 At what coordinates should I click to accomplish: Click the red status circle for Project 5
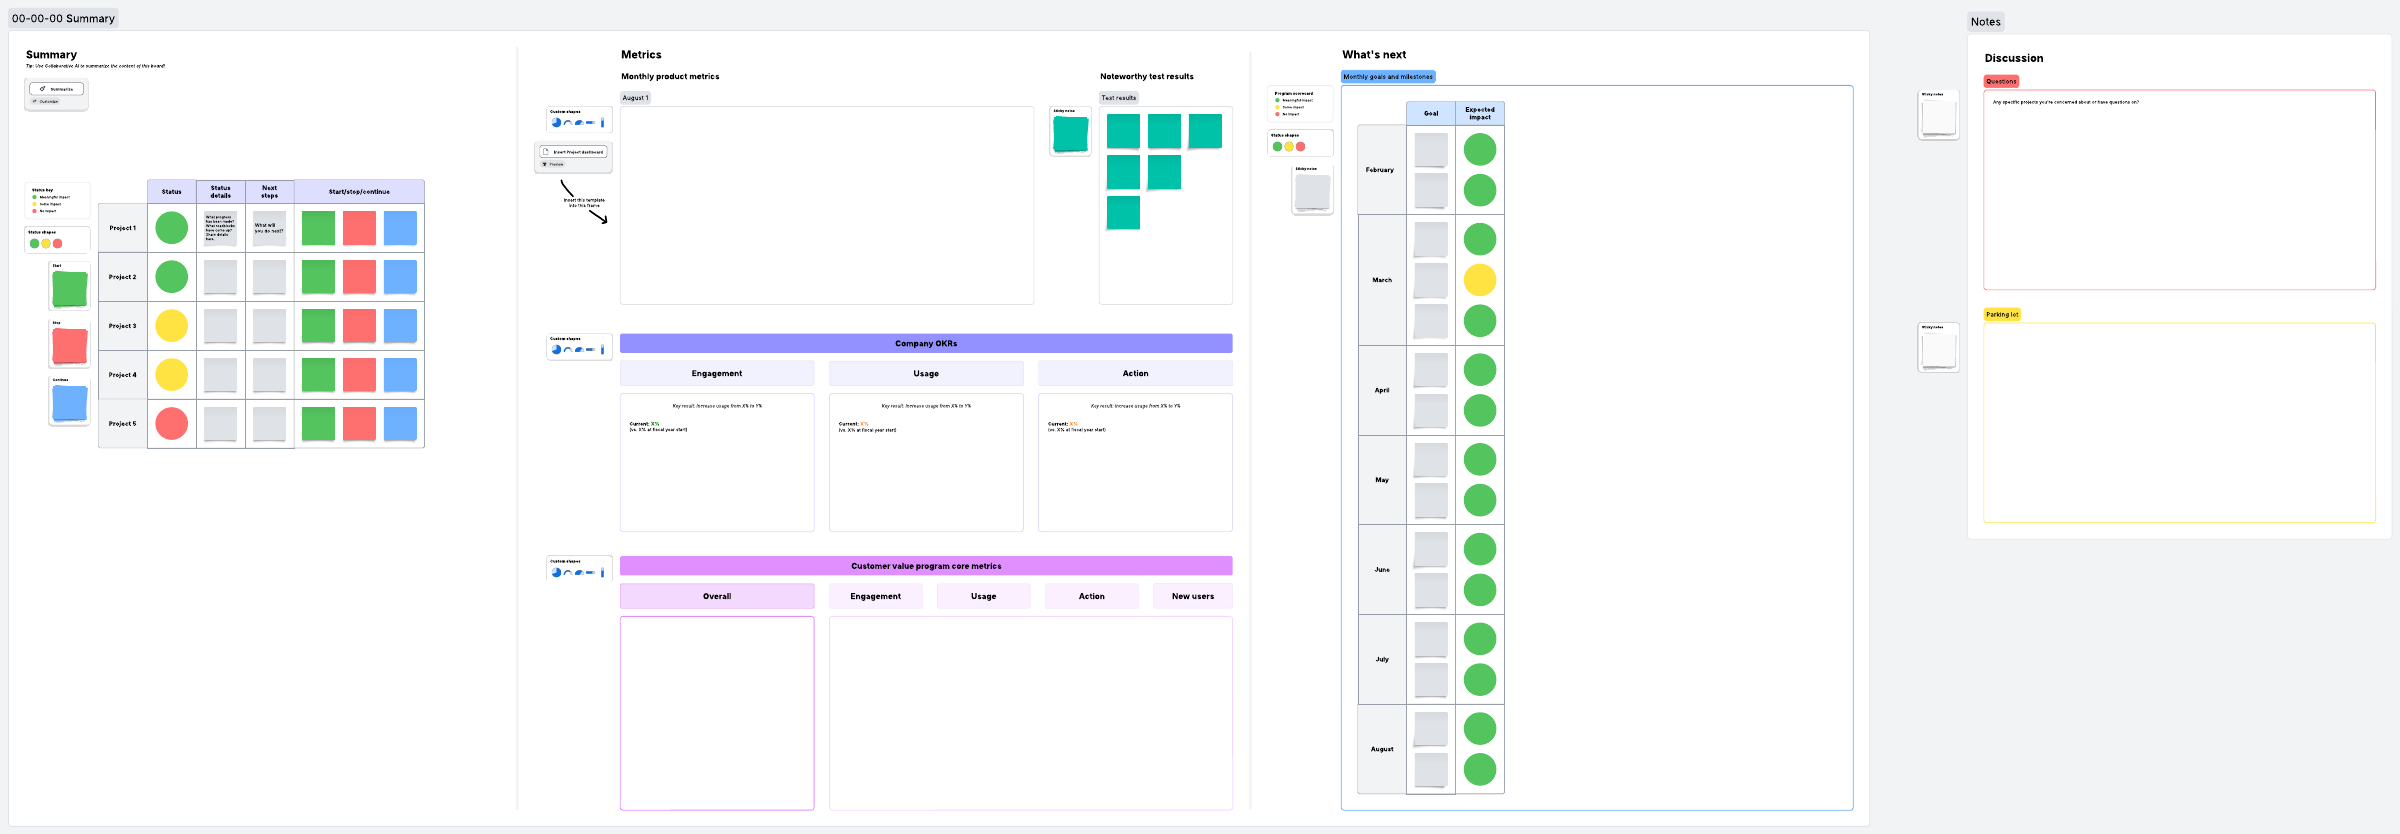172,424
